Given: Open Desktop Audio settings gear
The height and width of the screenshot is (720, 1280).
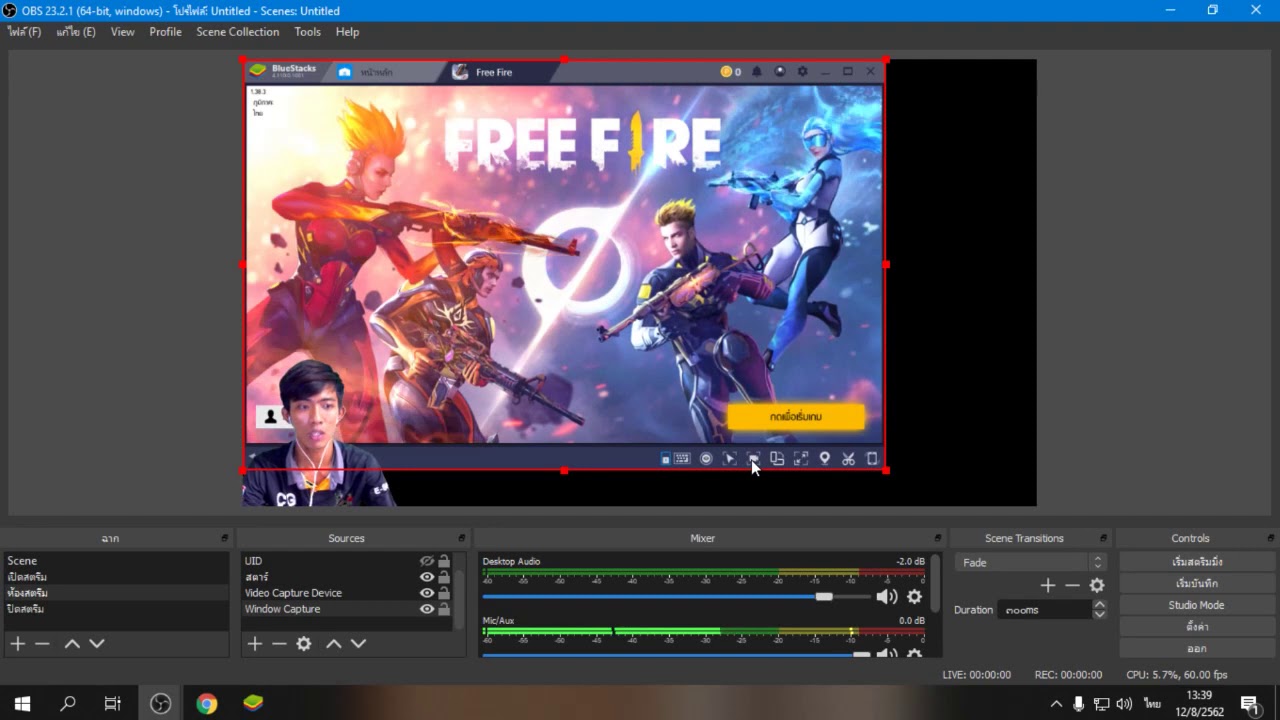Looking at the screenshot, I should pyautogui.click(x=914, y=597).
